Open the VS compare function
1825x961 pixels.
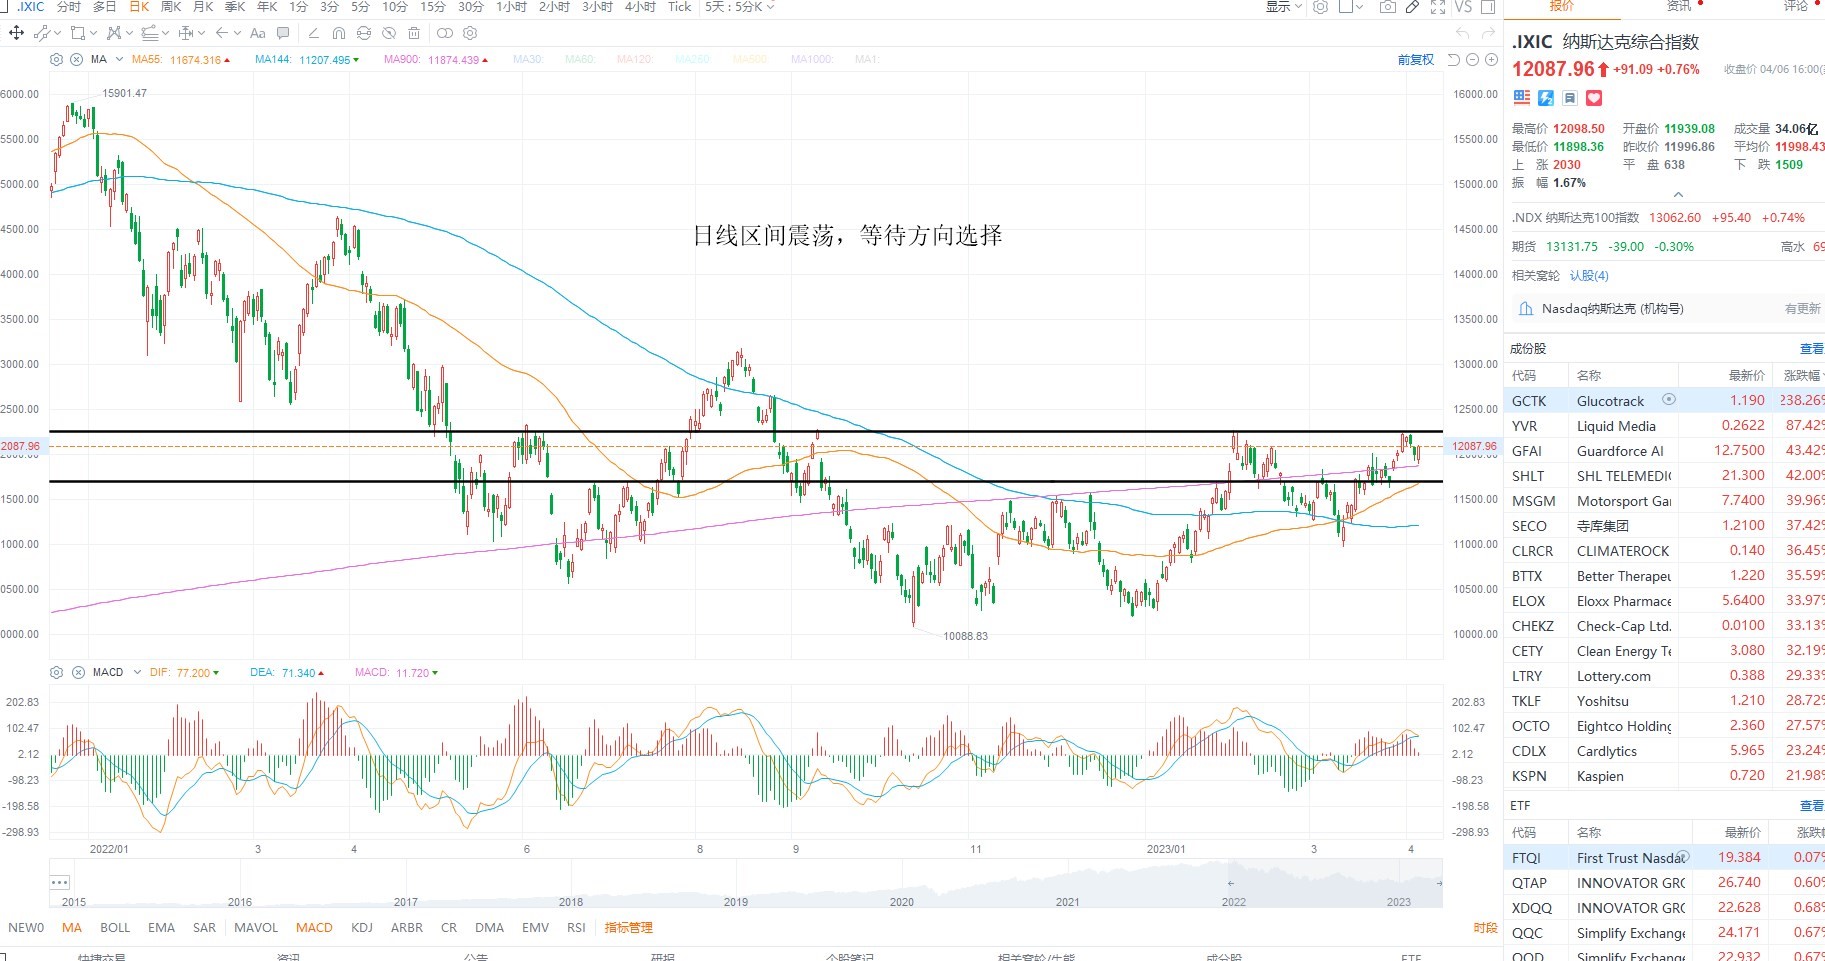pyautogui.click(x=1463, y=7)
